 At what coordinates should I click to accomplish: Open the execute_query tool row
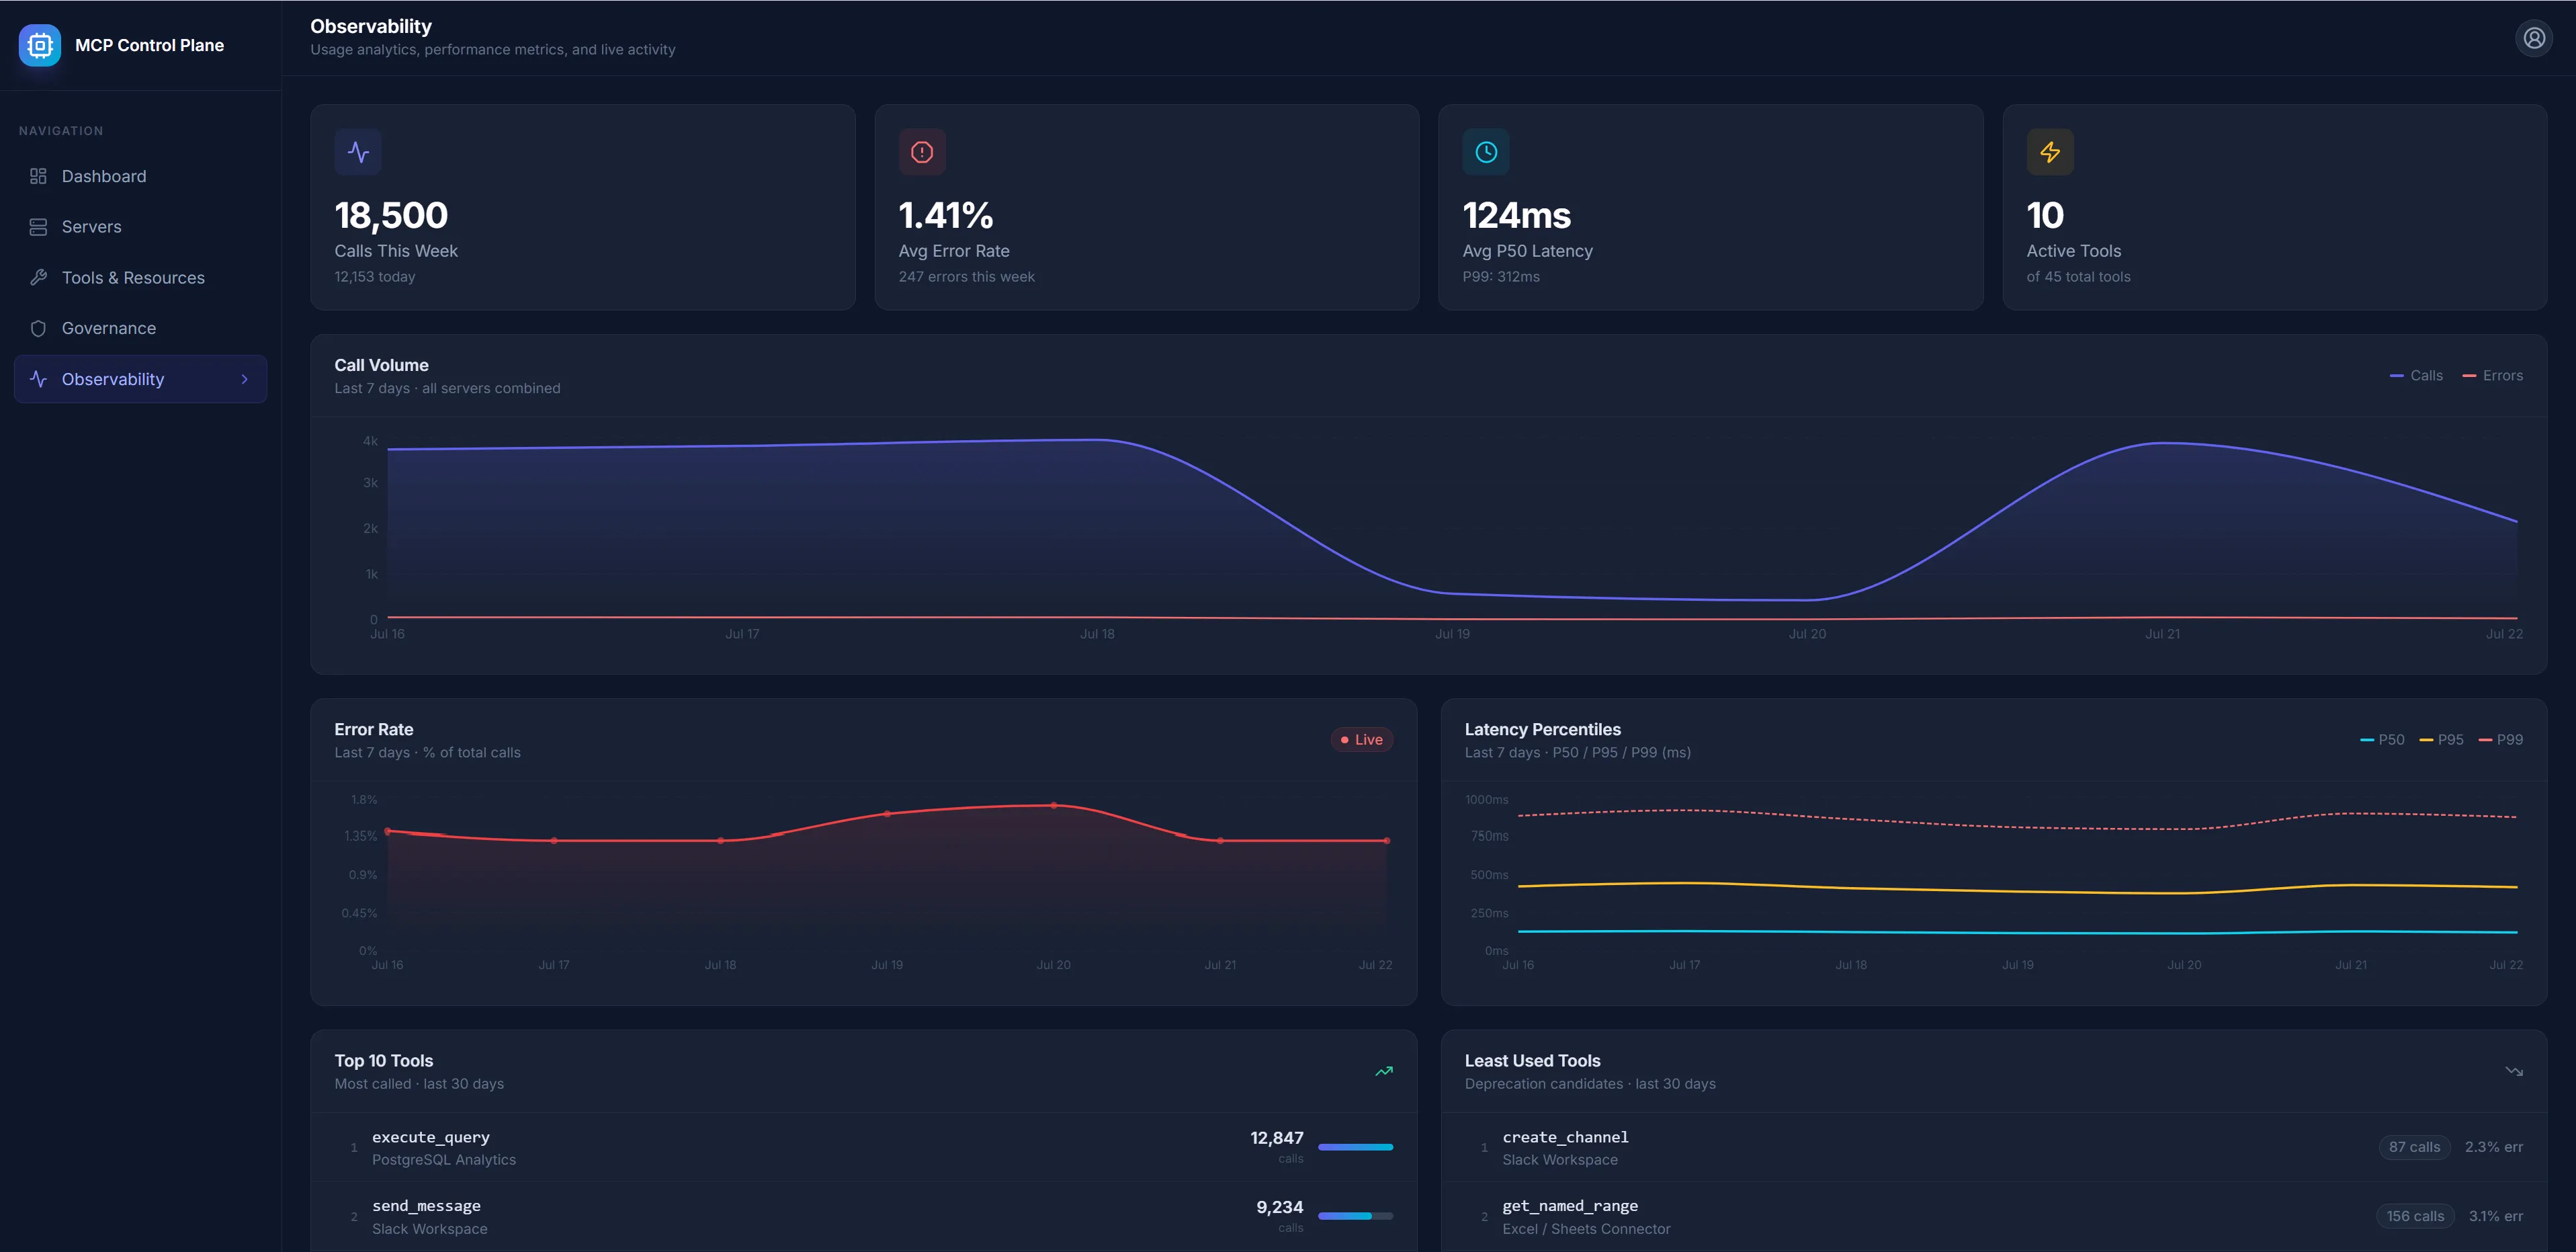coord(863,1147)
